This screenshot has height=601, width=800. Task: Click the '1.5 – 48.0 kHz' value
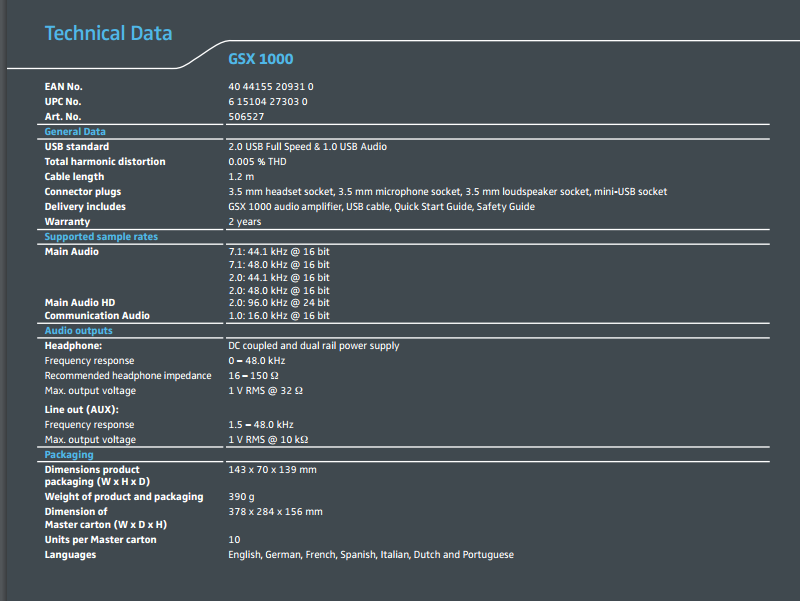(x=261, y=424)
